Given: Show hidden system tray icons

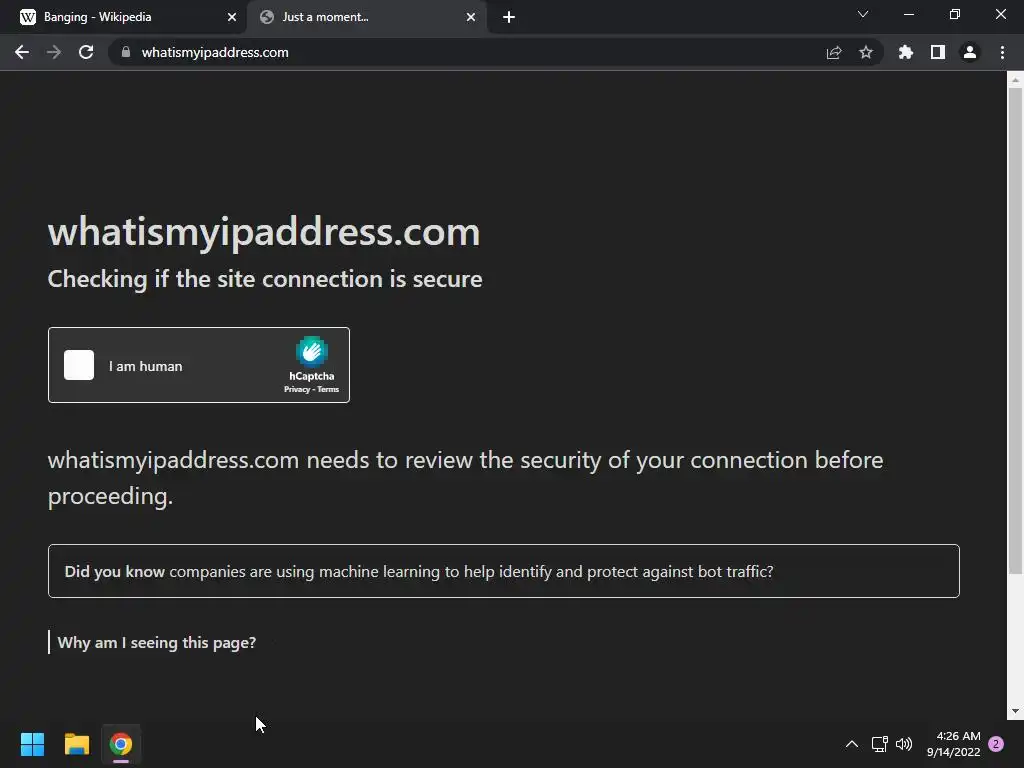Looking at the screenshot, I should click(x=852, y=744).
